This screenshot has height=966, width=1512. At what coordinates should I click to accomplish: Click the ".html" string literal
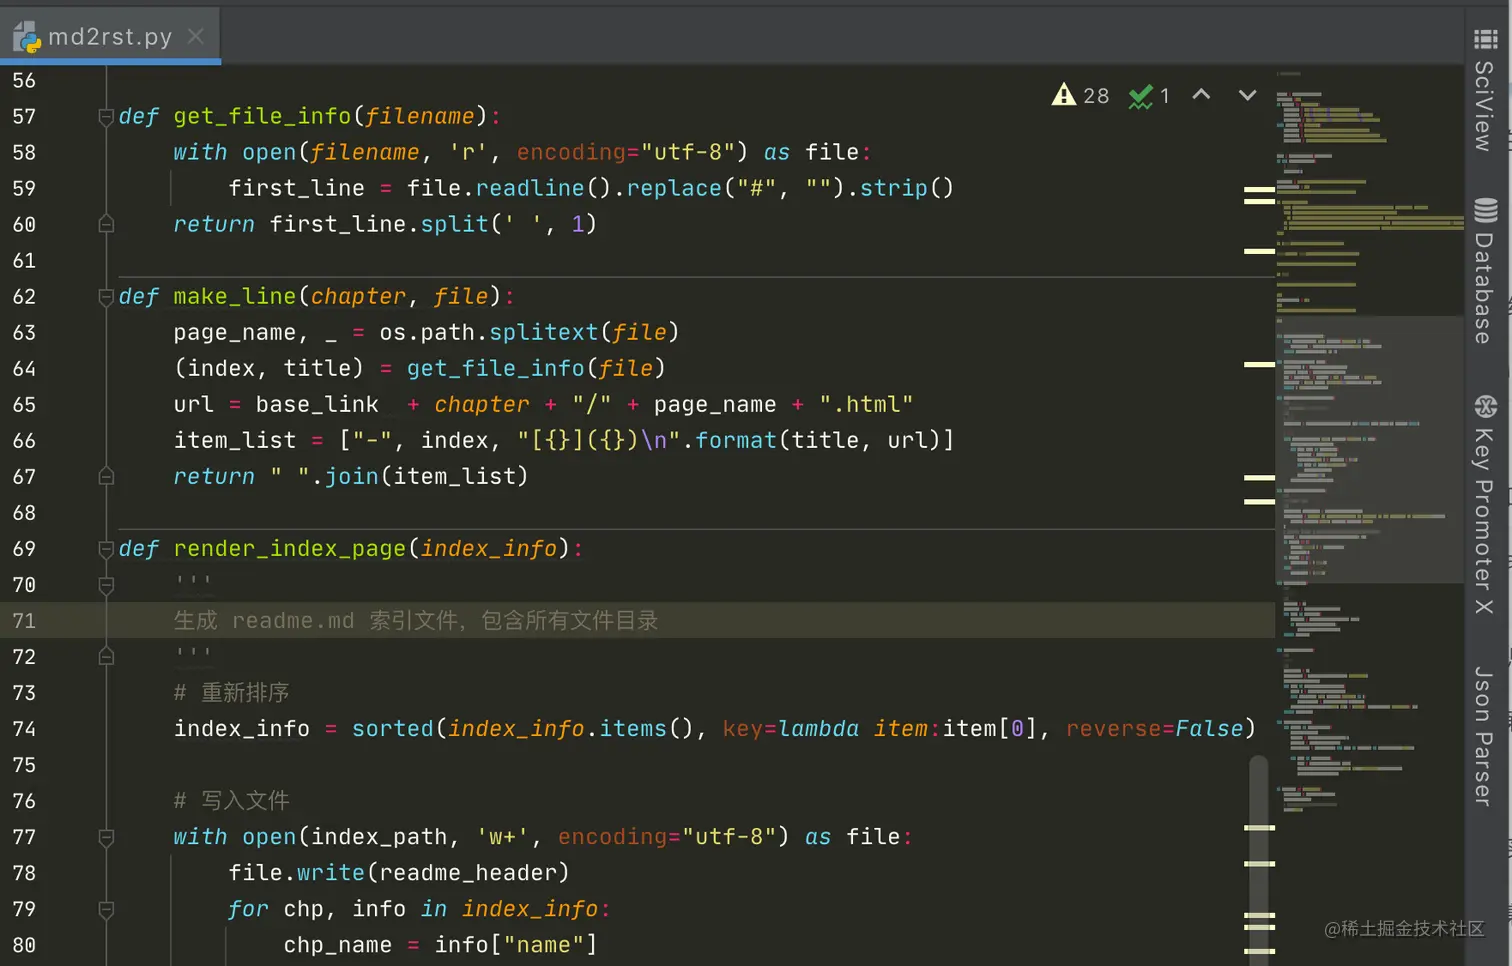tap(866, 404)
